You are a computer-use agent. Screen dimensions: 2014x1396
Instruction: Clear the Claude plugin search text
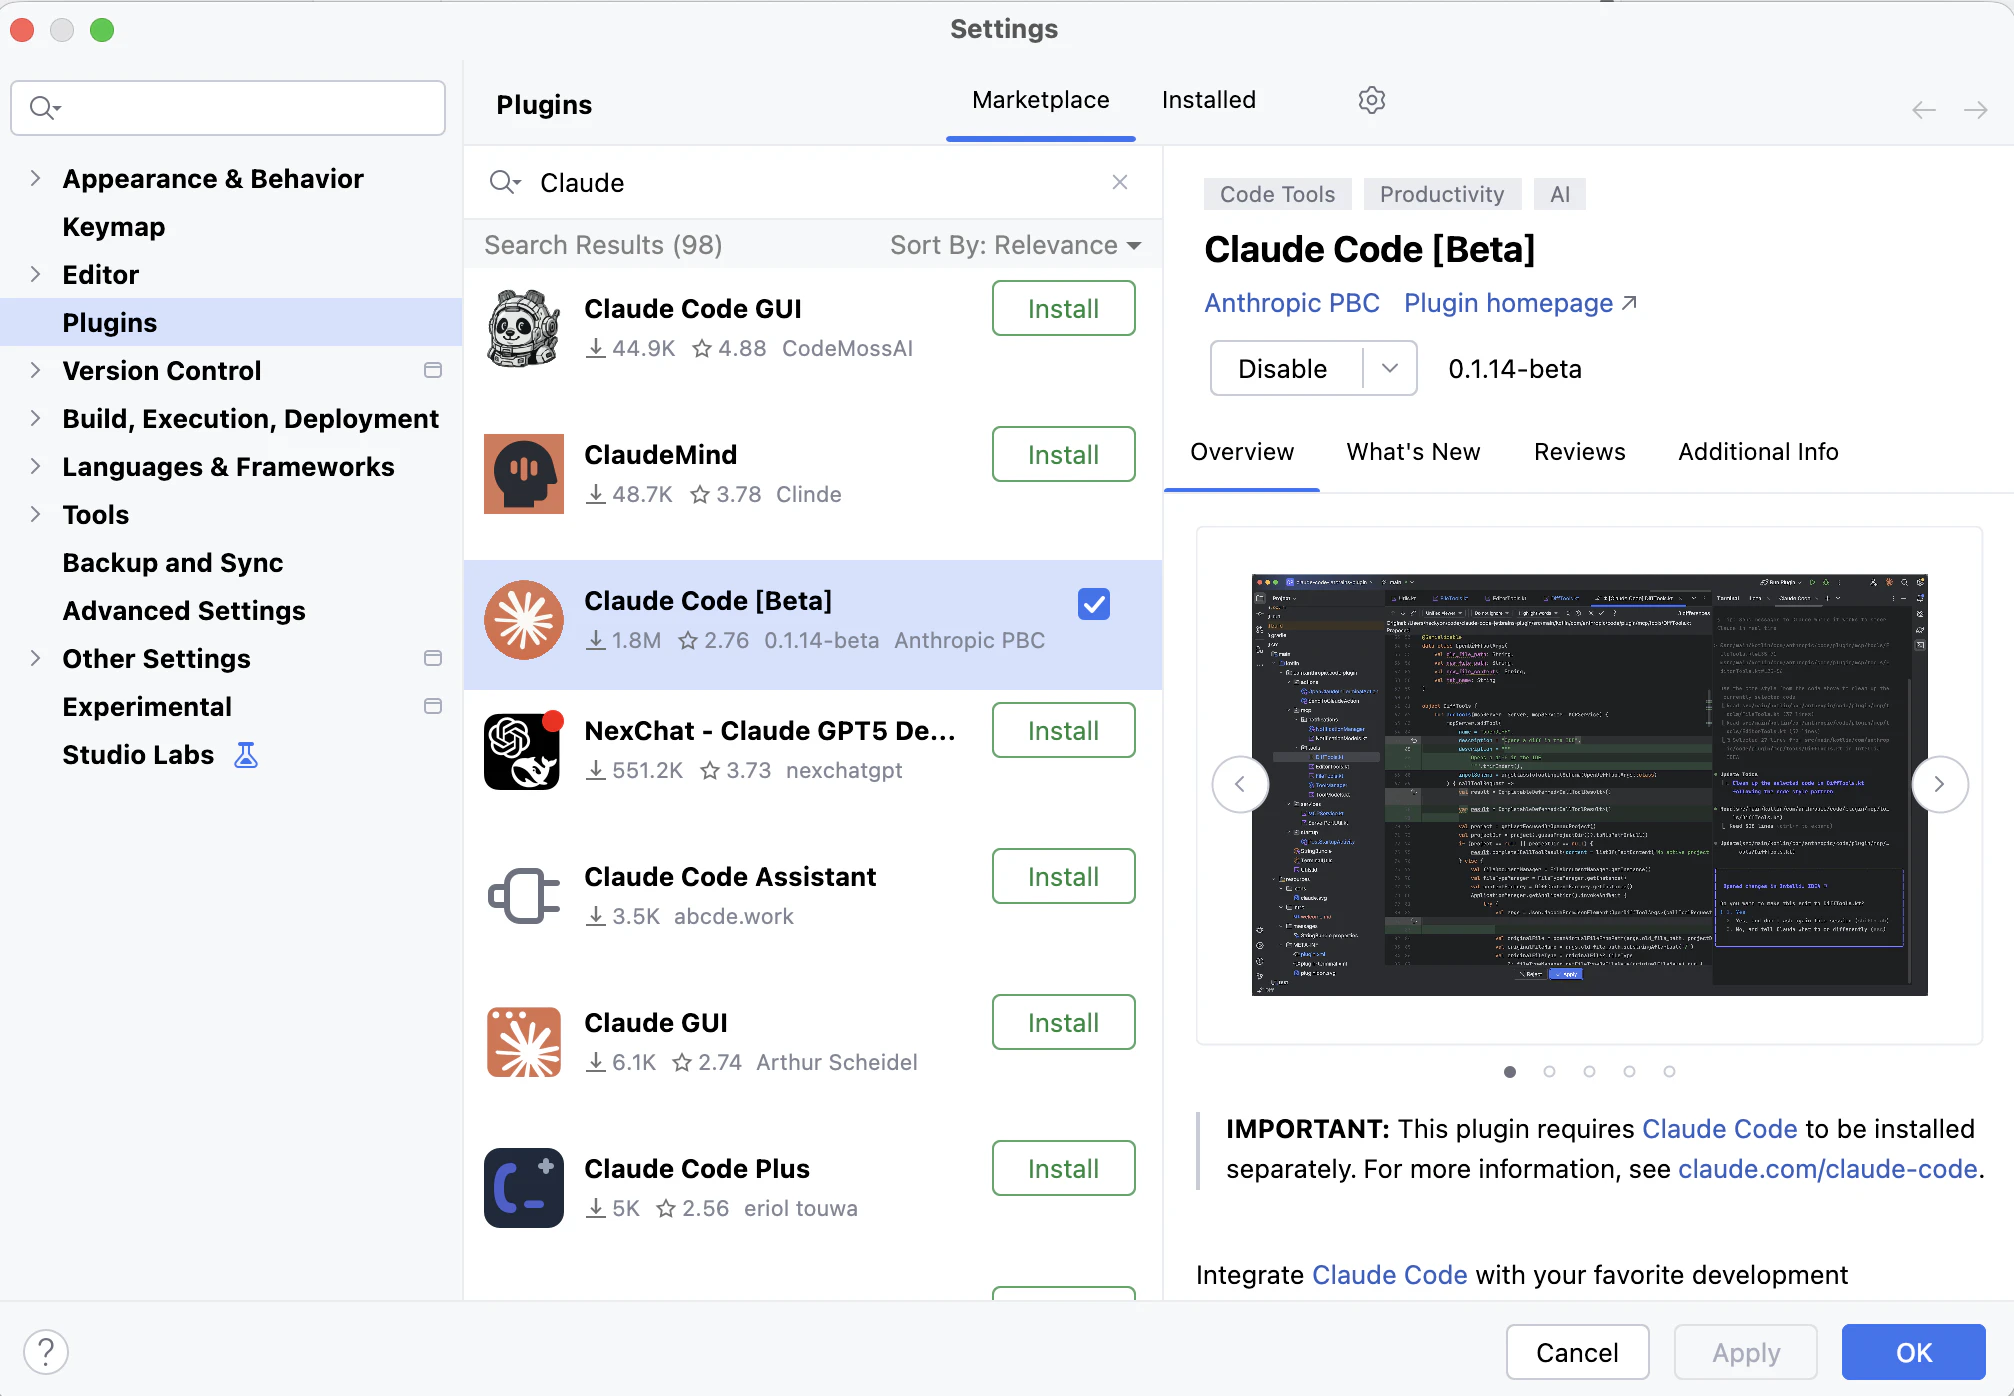(1120, 182)
